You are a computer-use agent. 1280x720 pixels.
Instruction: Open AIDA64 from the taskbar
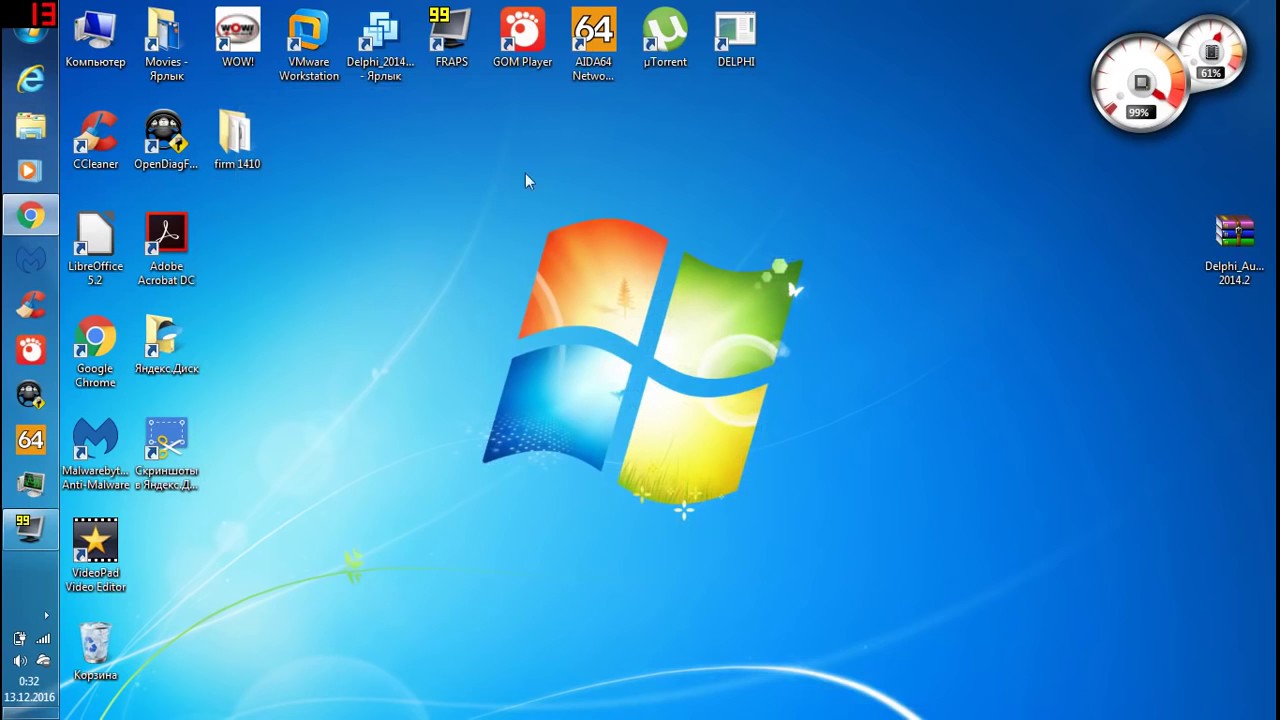(30, 439)
